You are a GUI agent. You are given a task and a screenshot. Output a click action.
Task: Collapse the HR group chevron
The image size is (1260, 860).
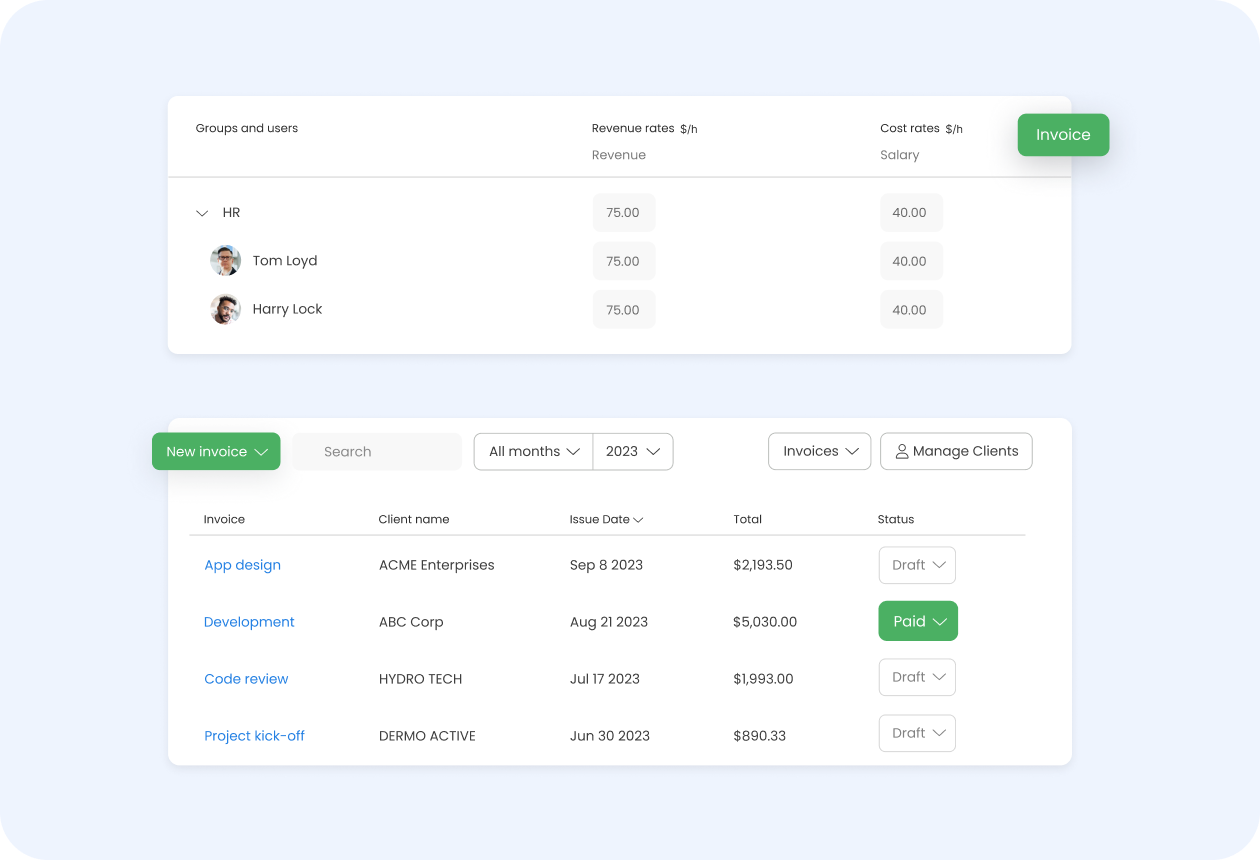coord(202,213)
